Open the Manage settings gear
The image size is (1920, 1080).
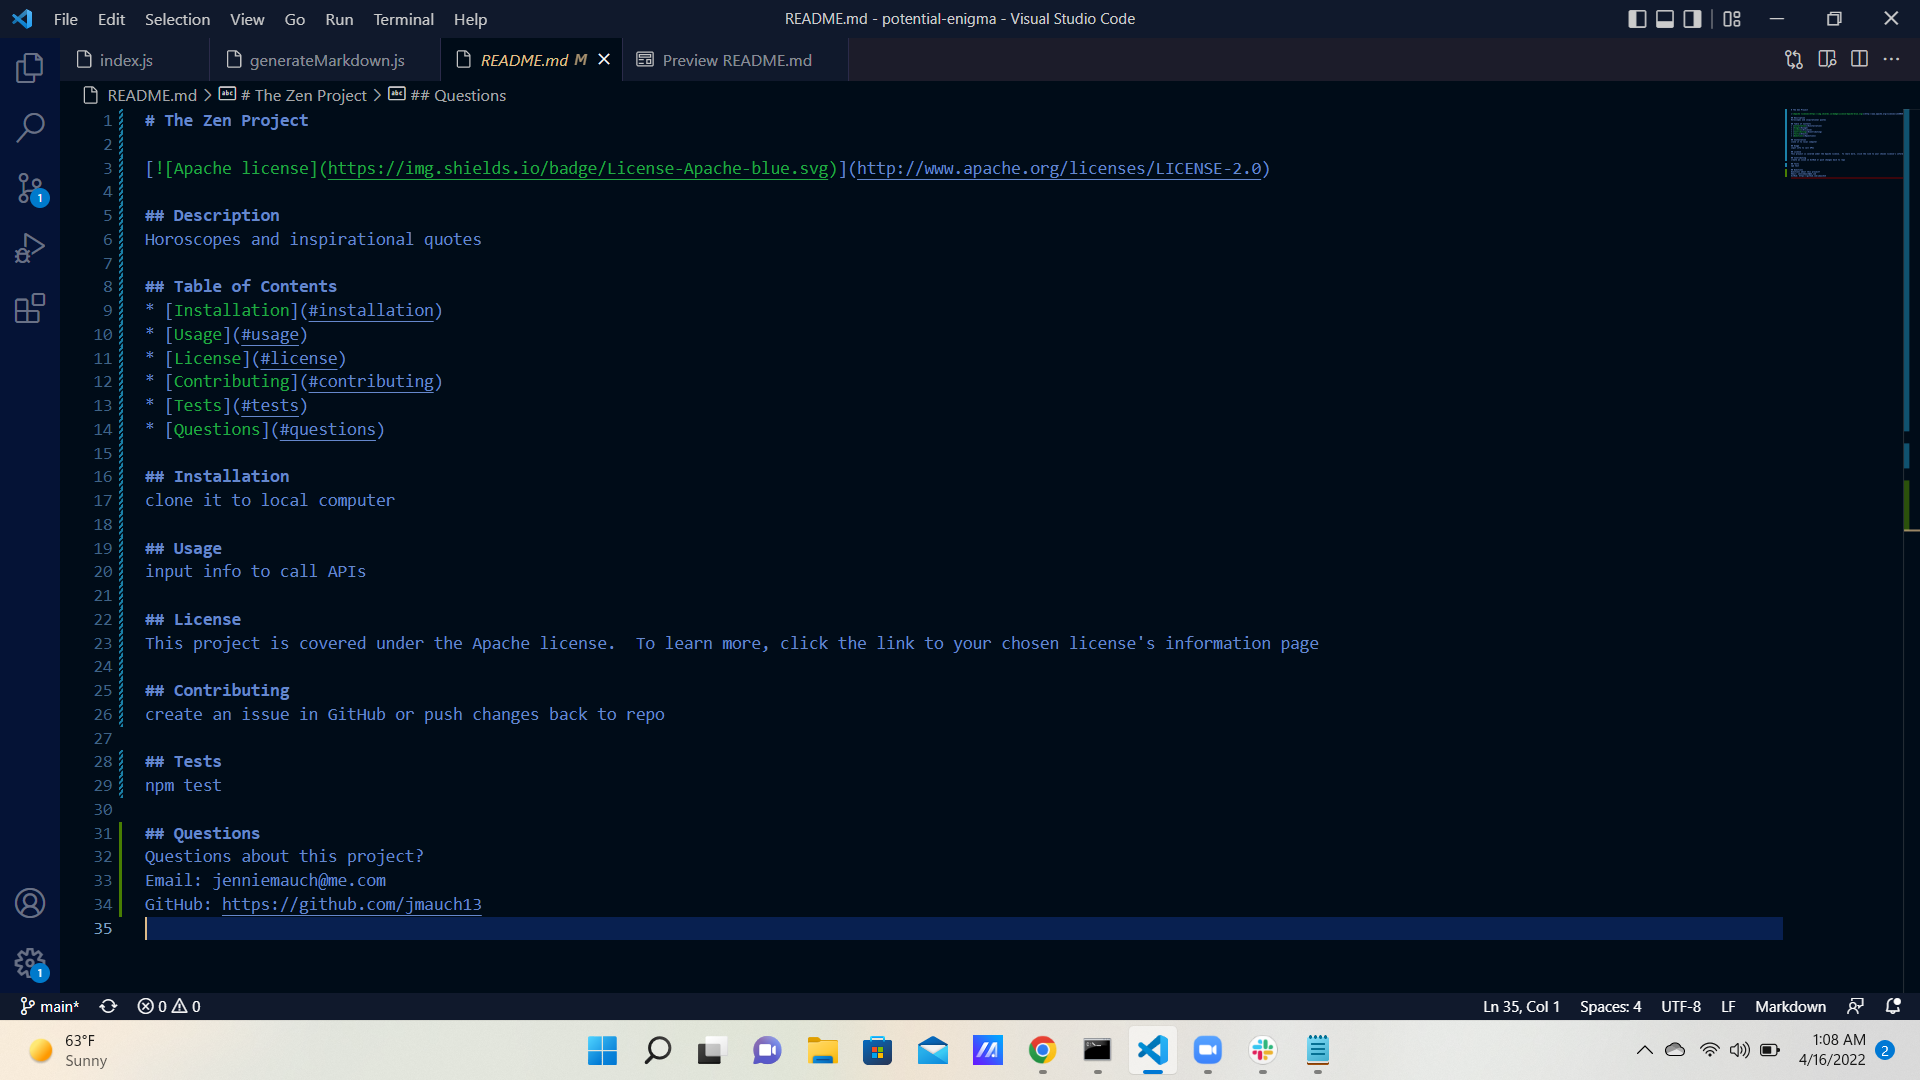coord(29,963)
